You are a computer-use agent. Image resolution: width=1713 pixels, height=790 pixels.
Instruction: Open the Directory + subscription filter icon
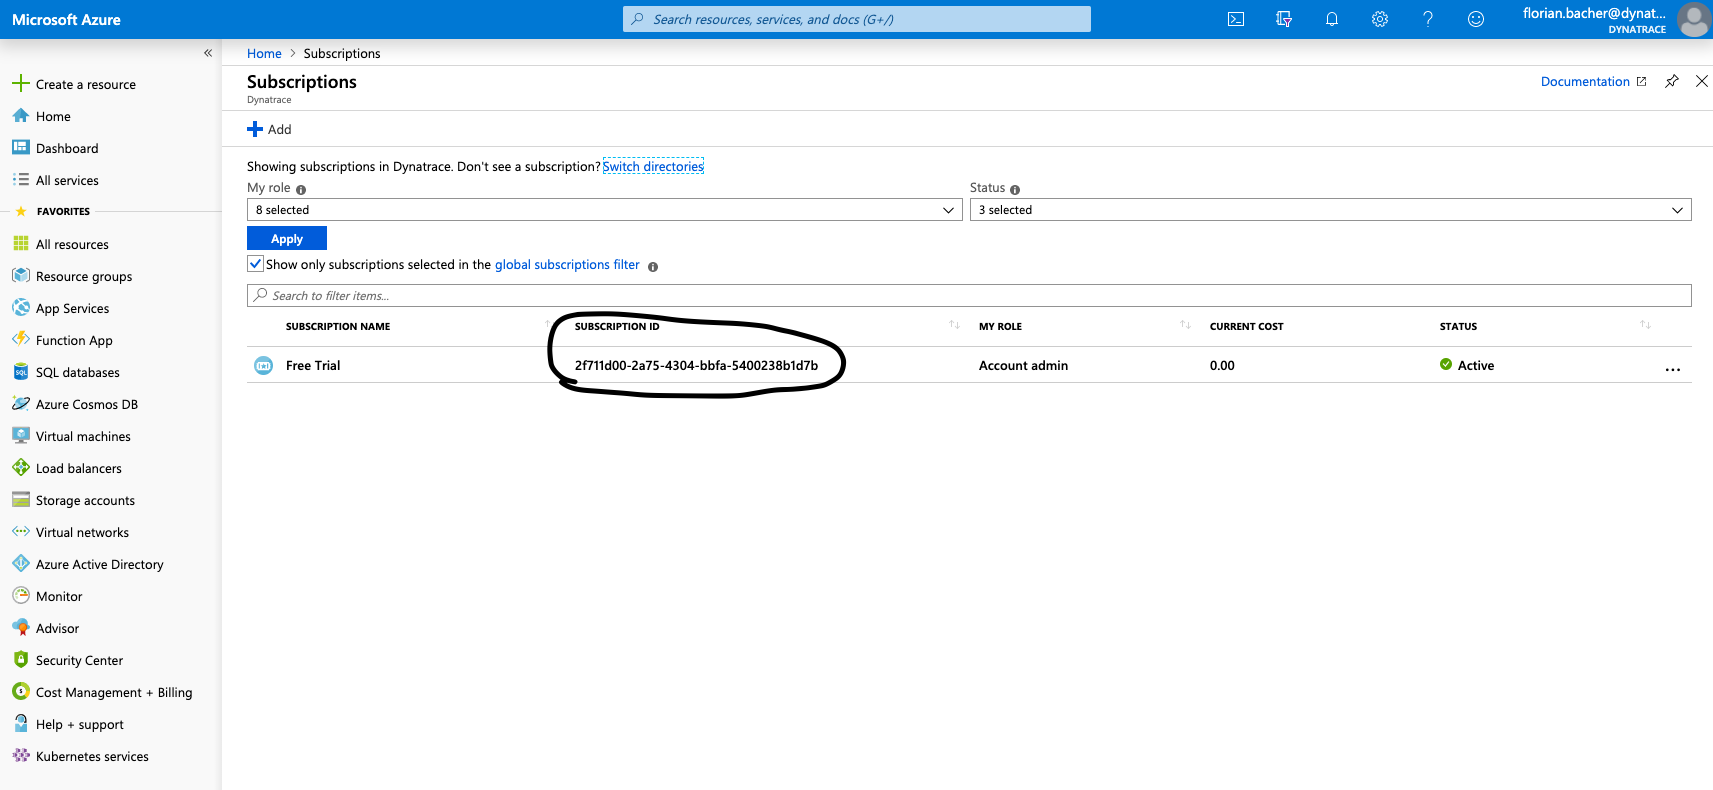tap(1284, 19)
